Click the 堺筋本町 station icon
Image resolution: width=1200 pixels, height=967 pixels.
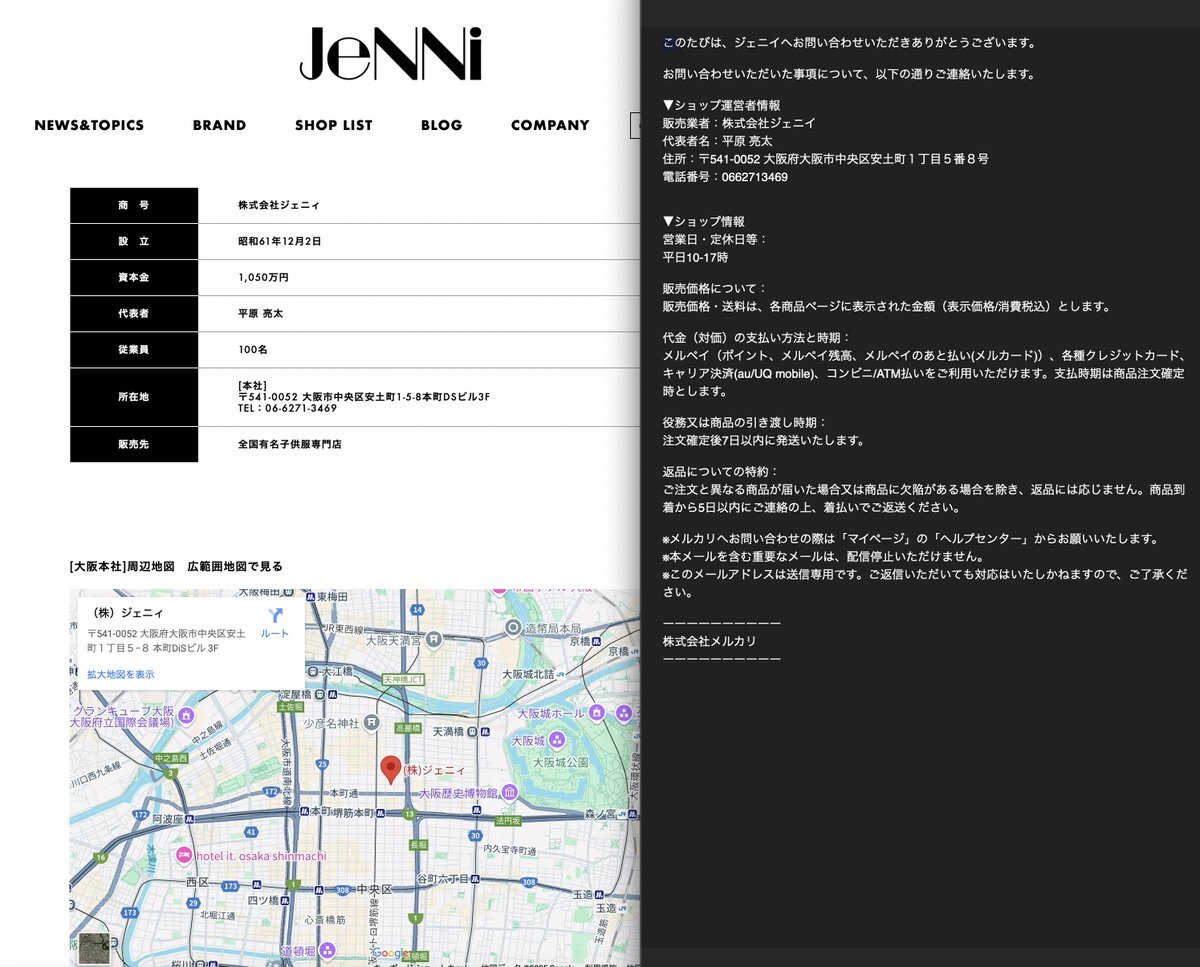point(378,813)
